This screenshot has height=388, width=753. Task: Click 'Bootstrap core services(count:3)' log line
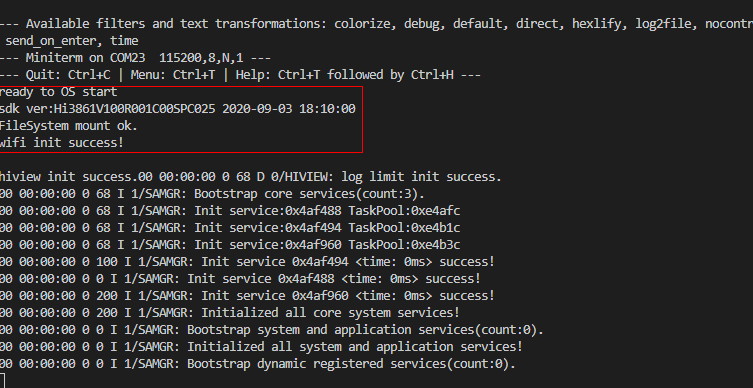(212, 194)
